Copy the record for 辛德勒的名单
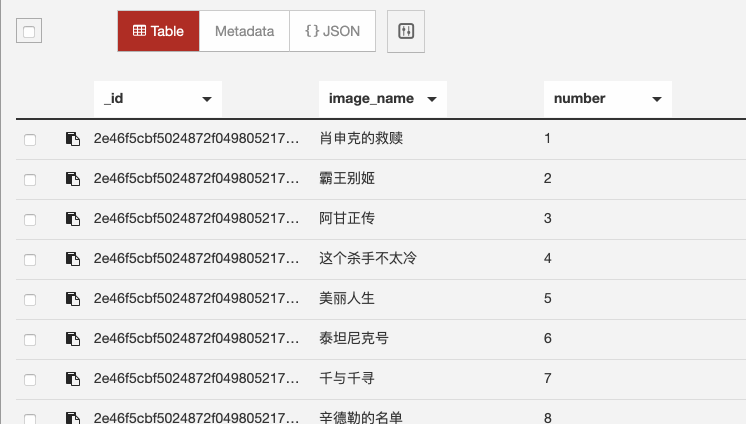Screen dimensions: 746x424 click(72, 418)
